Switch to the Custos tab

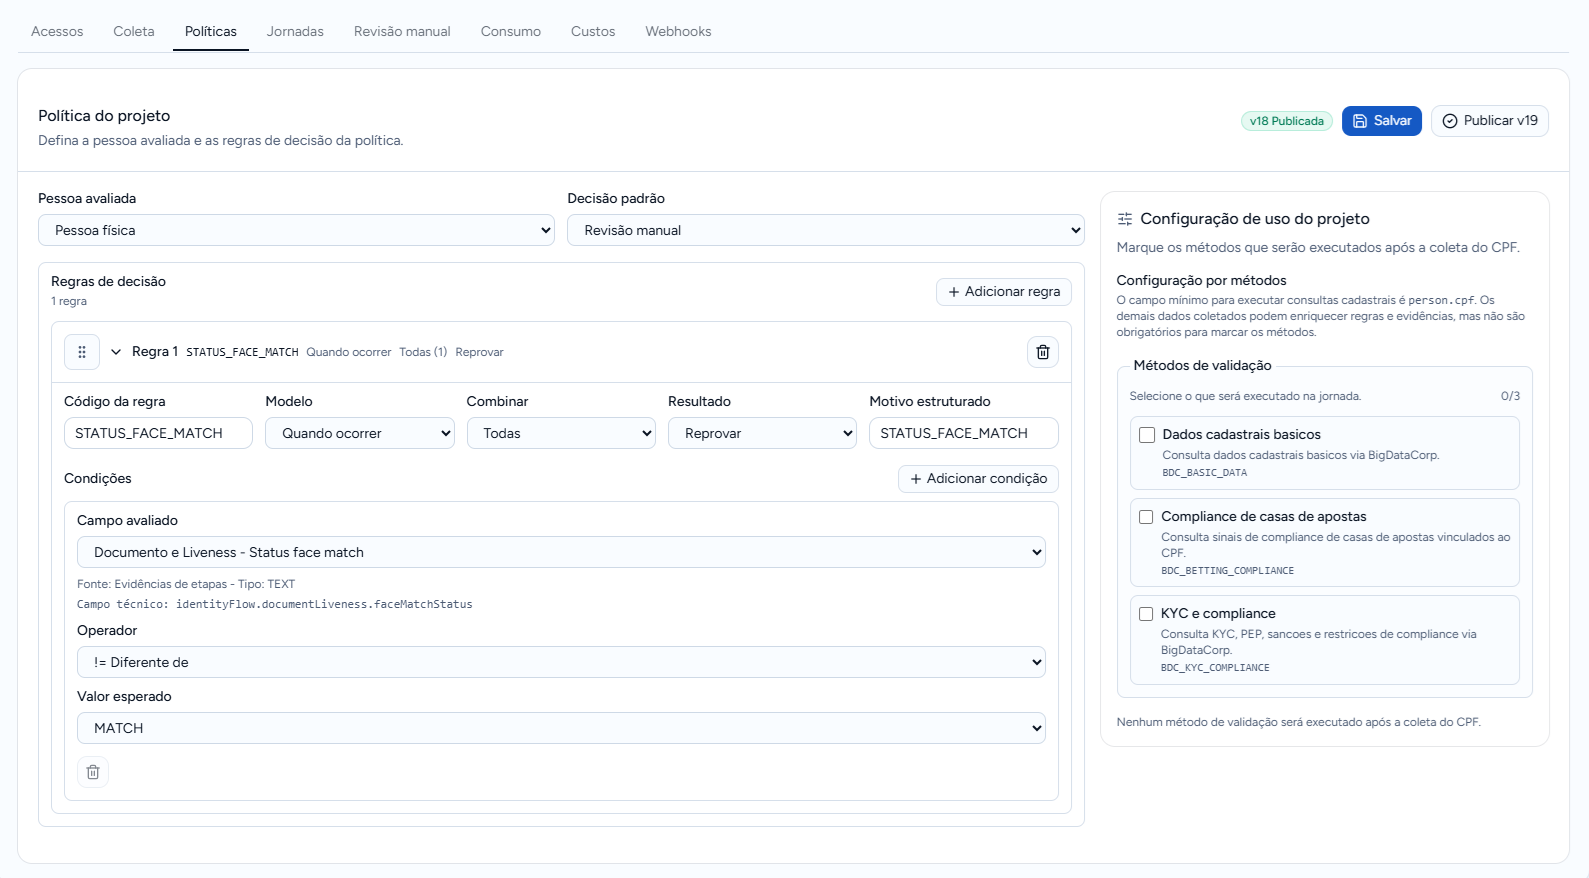click(593, 31)
